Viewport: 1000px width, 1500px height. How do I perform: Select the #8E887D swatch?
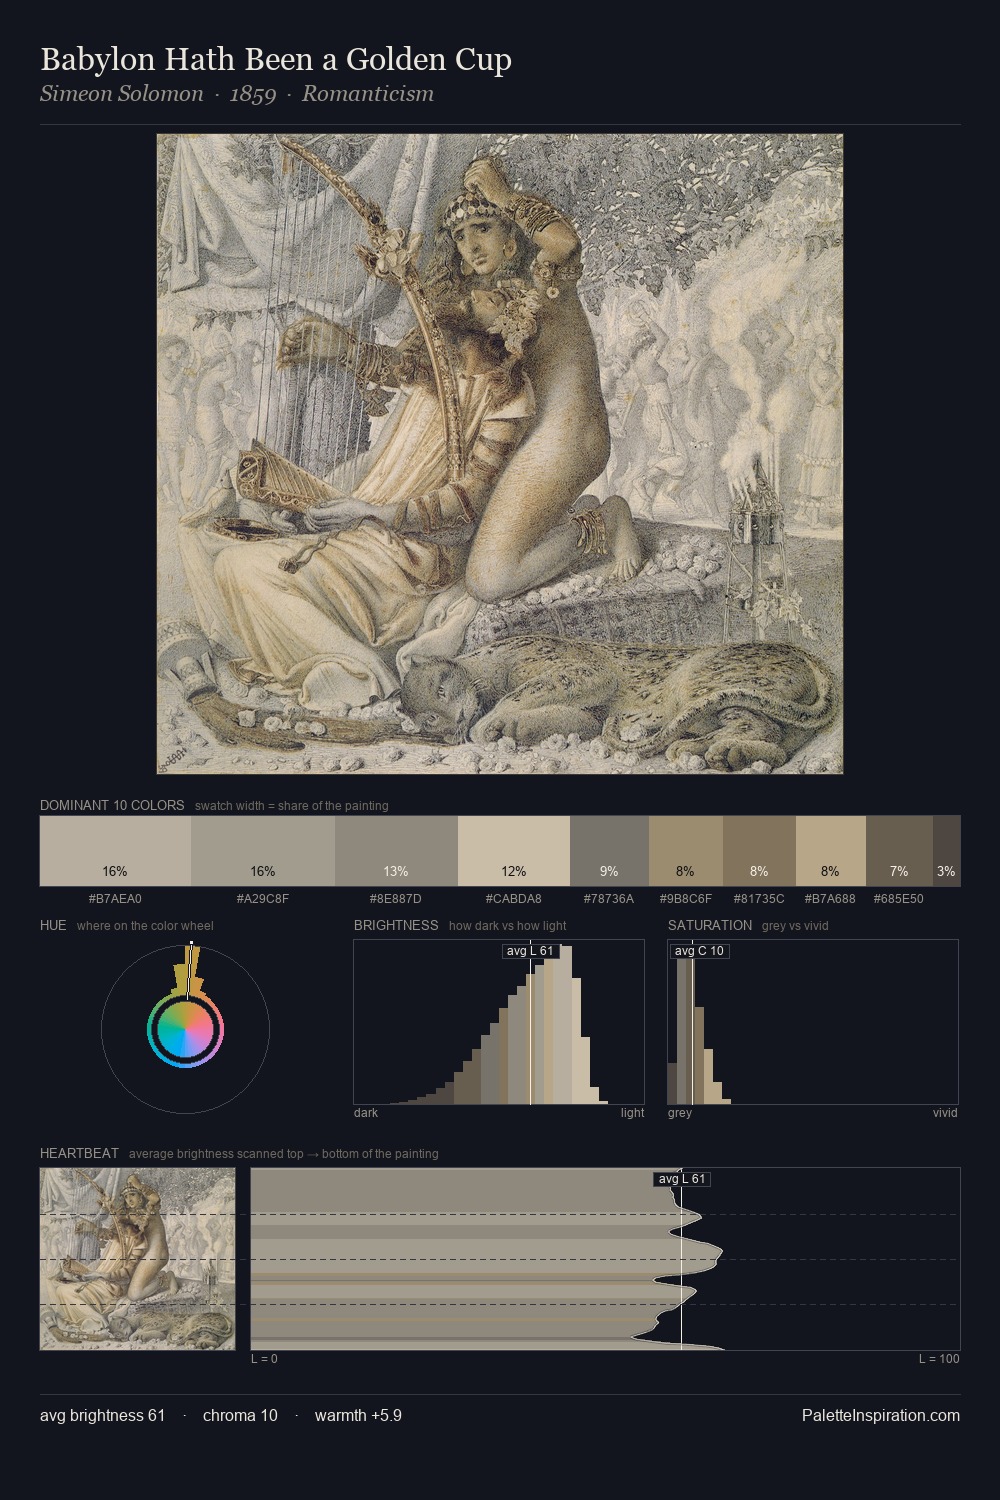coord(396,851)
